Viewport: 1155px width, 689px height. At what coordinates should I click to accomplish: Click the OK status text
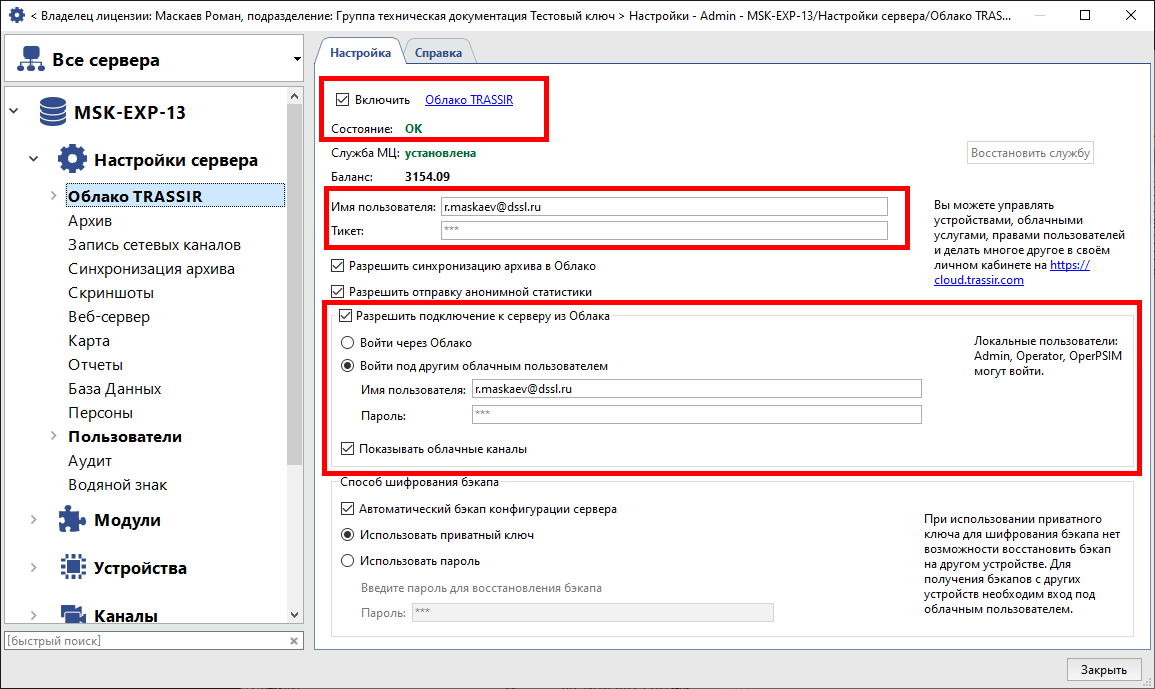click(x=413, y=129)
